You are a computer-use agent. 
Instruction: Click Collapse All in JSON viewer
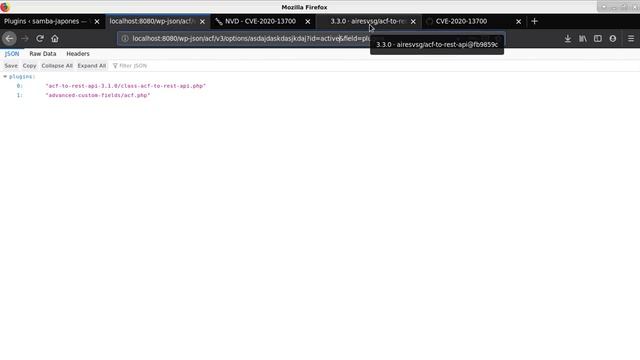(57, 66)
